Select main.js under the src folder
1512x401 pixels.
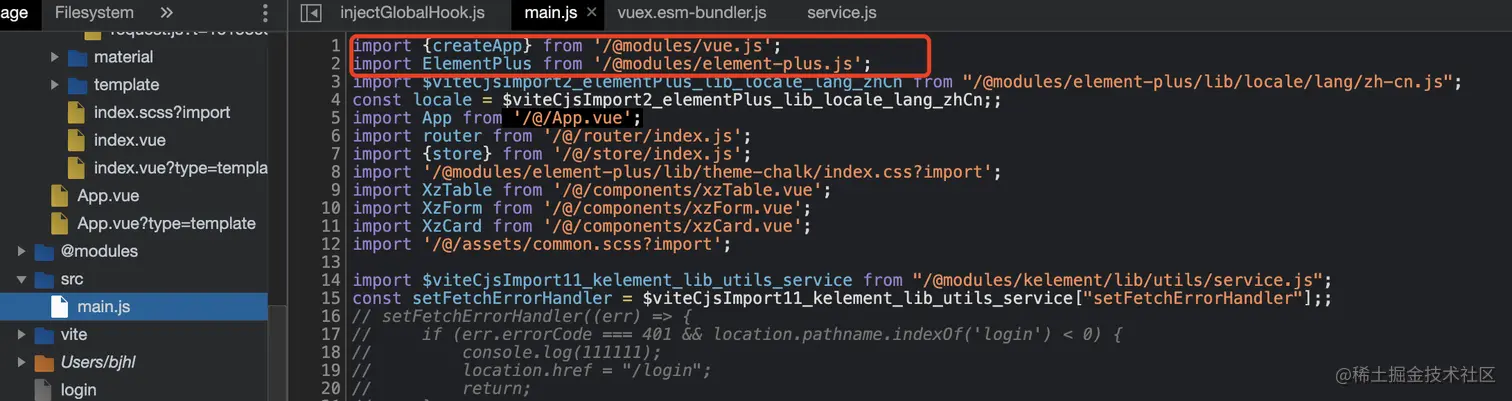(103, 306)
